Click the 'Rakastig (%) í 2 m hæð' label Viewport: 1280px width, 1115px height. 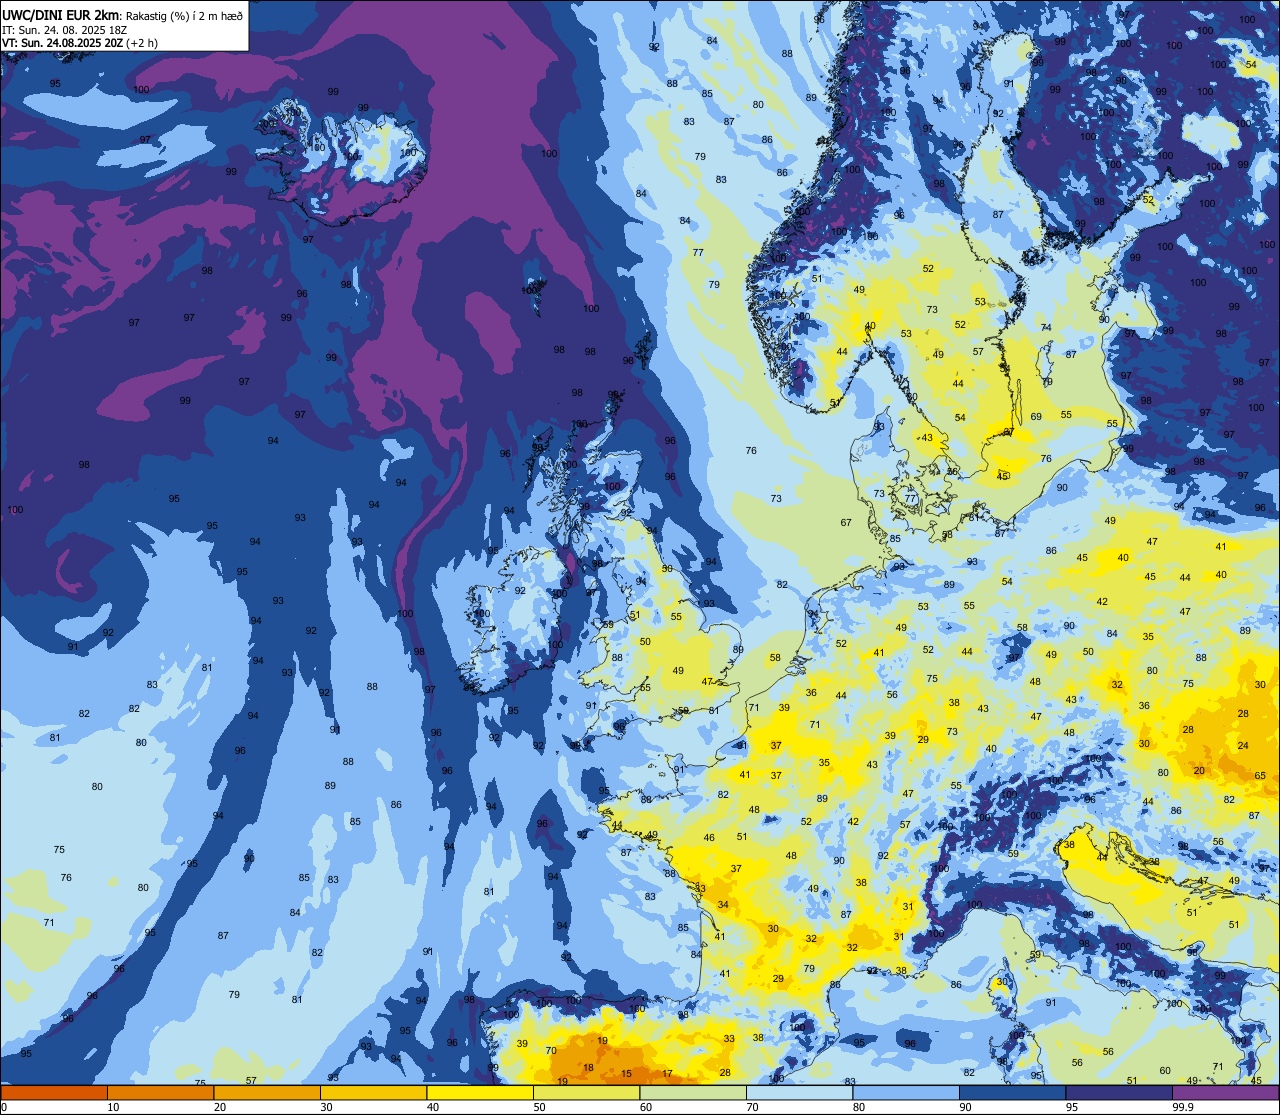tap(183, 15)
